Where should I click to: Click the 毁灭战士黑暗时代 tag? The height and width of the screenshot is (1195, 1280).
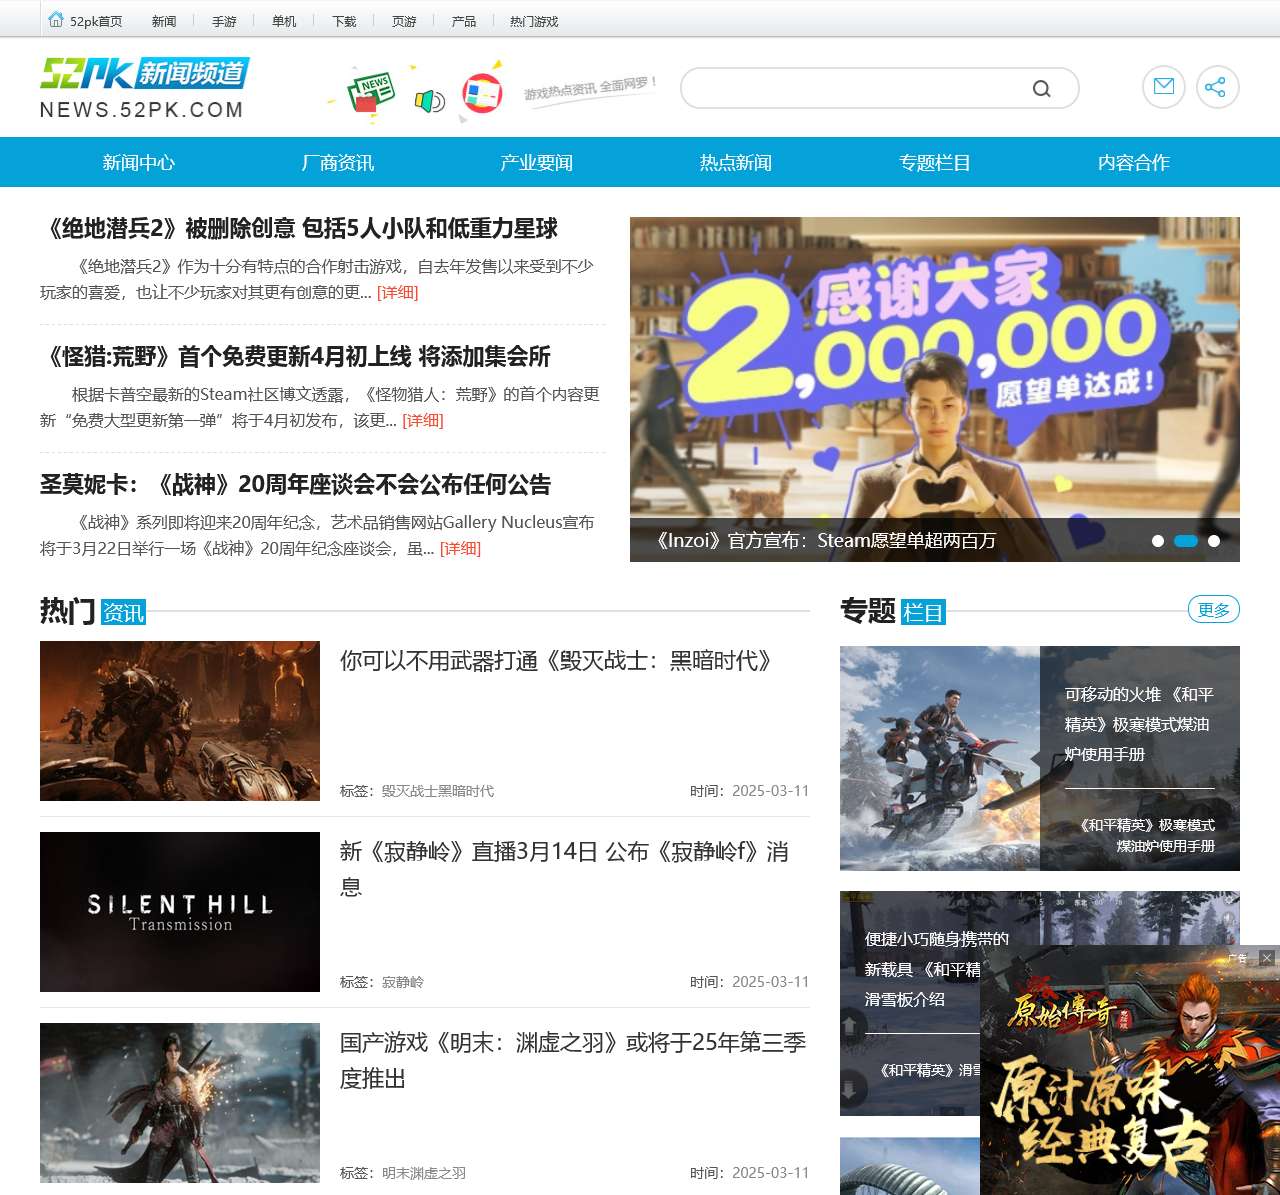point(438,791)
